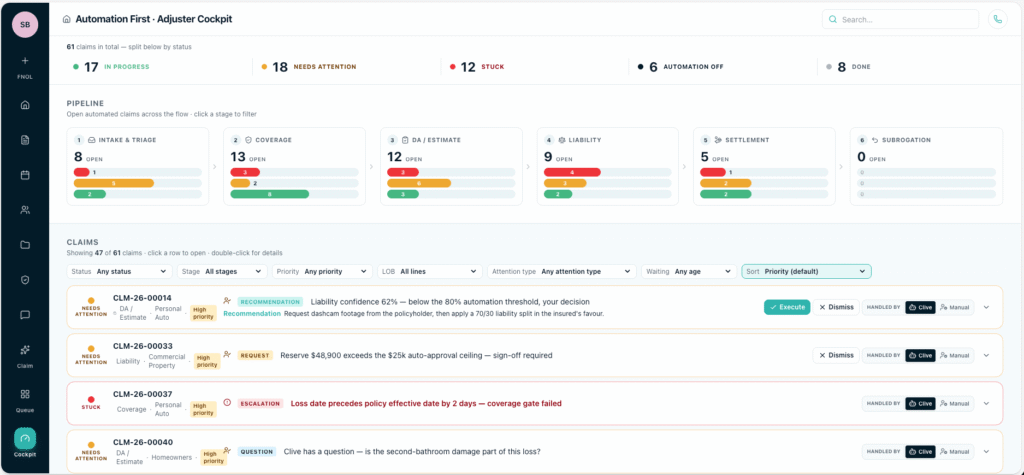This screenshot has height=475, width=1024.
Task: Click the home icon beside Adjuster Cockpit title
Action: click(x=66, y=20)
